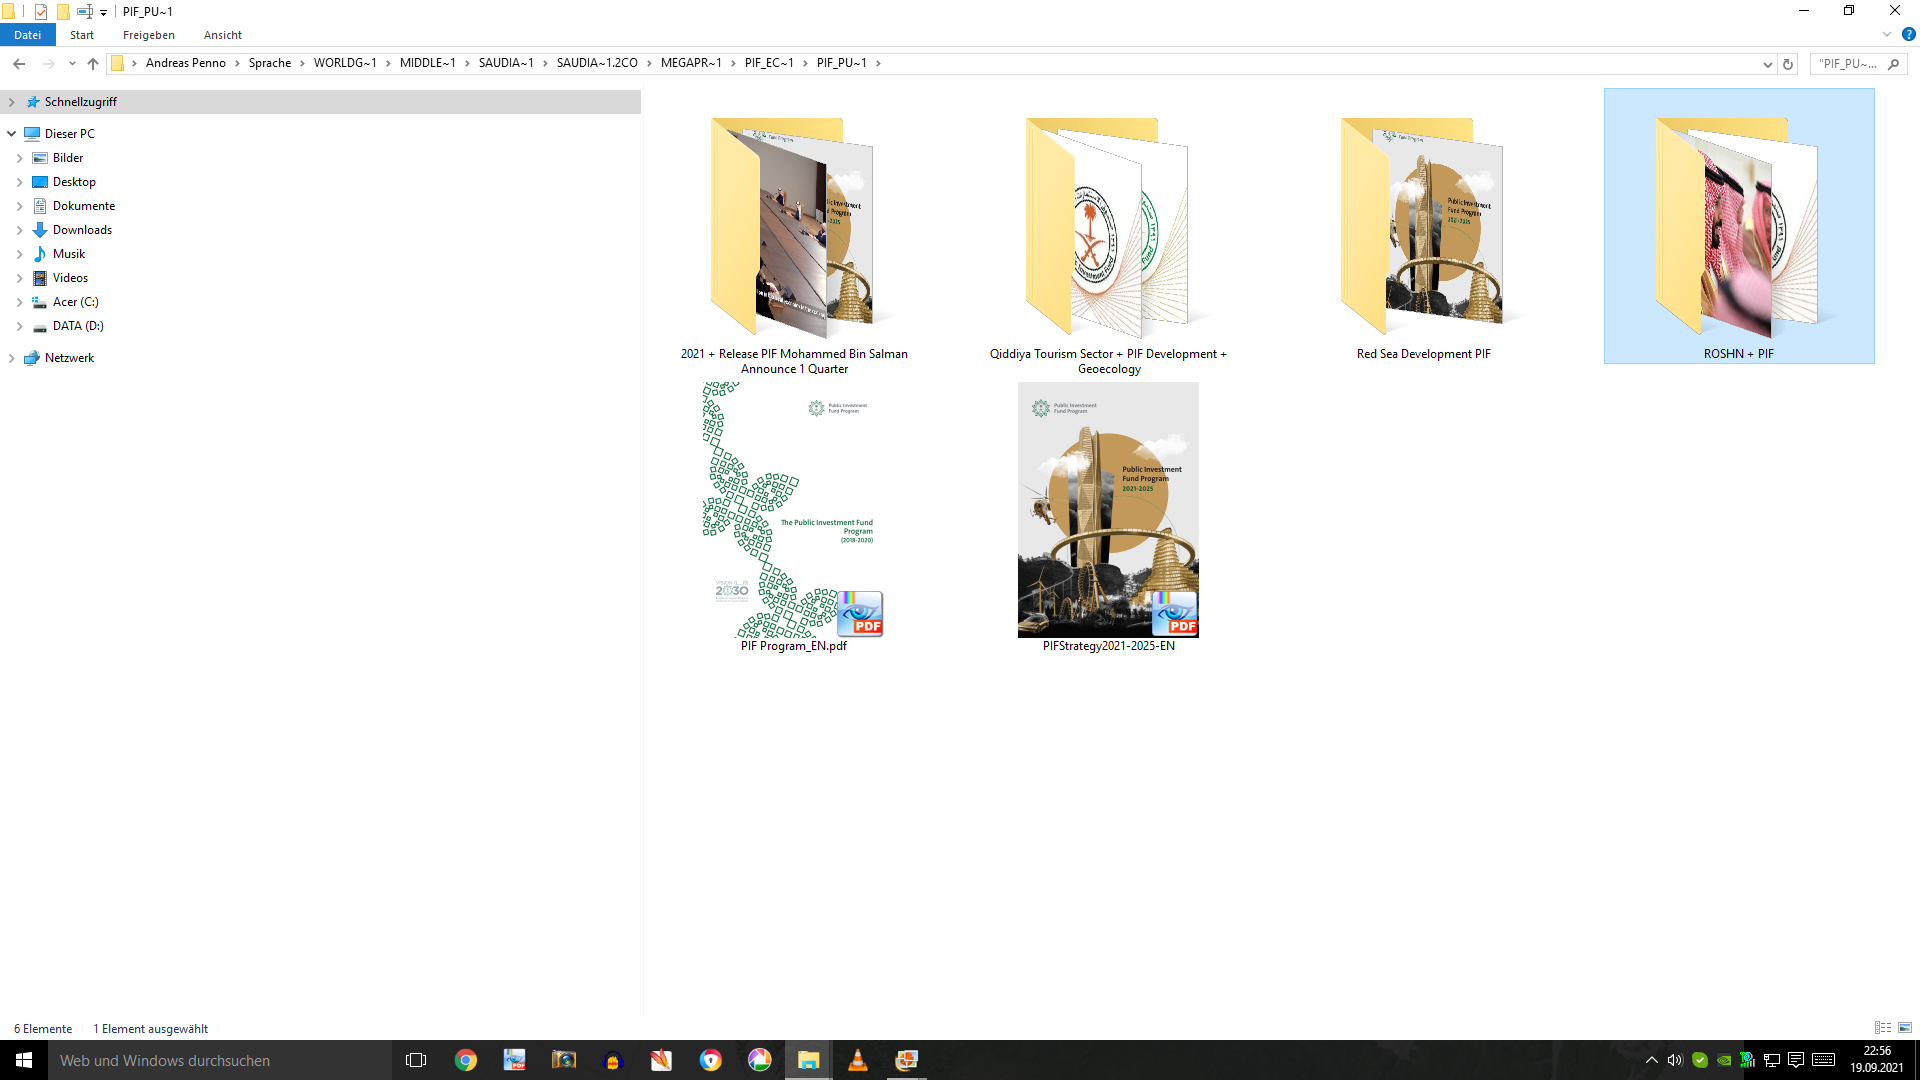Open the volume control in system tray
The image size is (1920, 1080).
point(1675,1060)
